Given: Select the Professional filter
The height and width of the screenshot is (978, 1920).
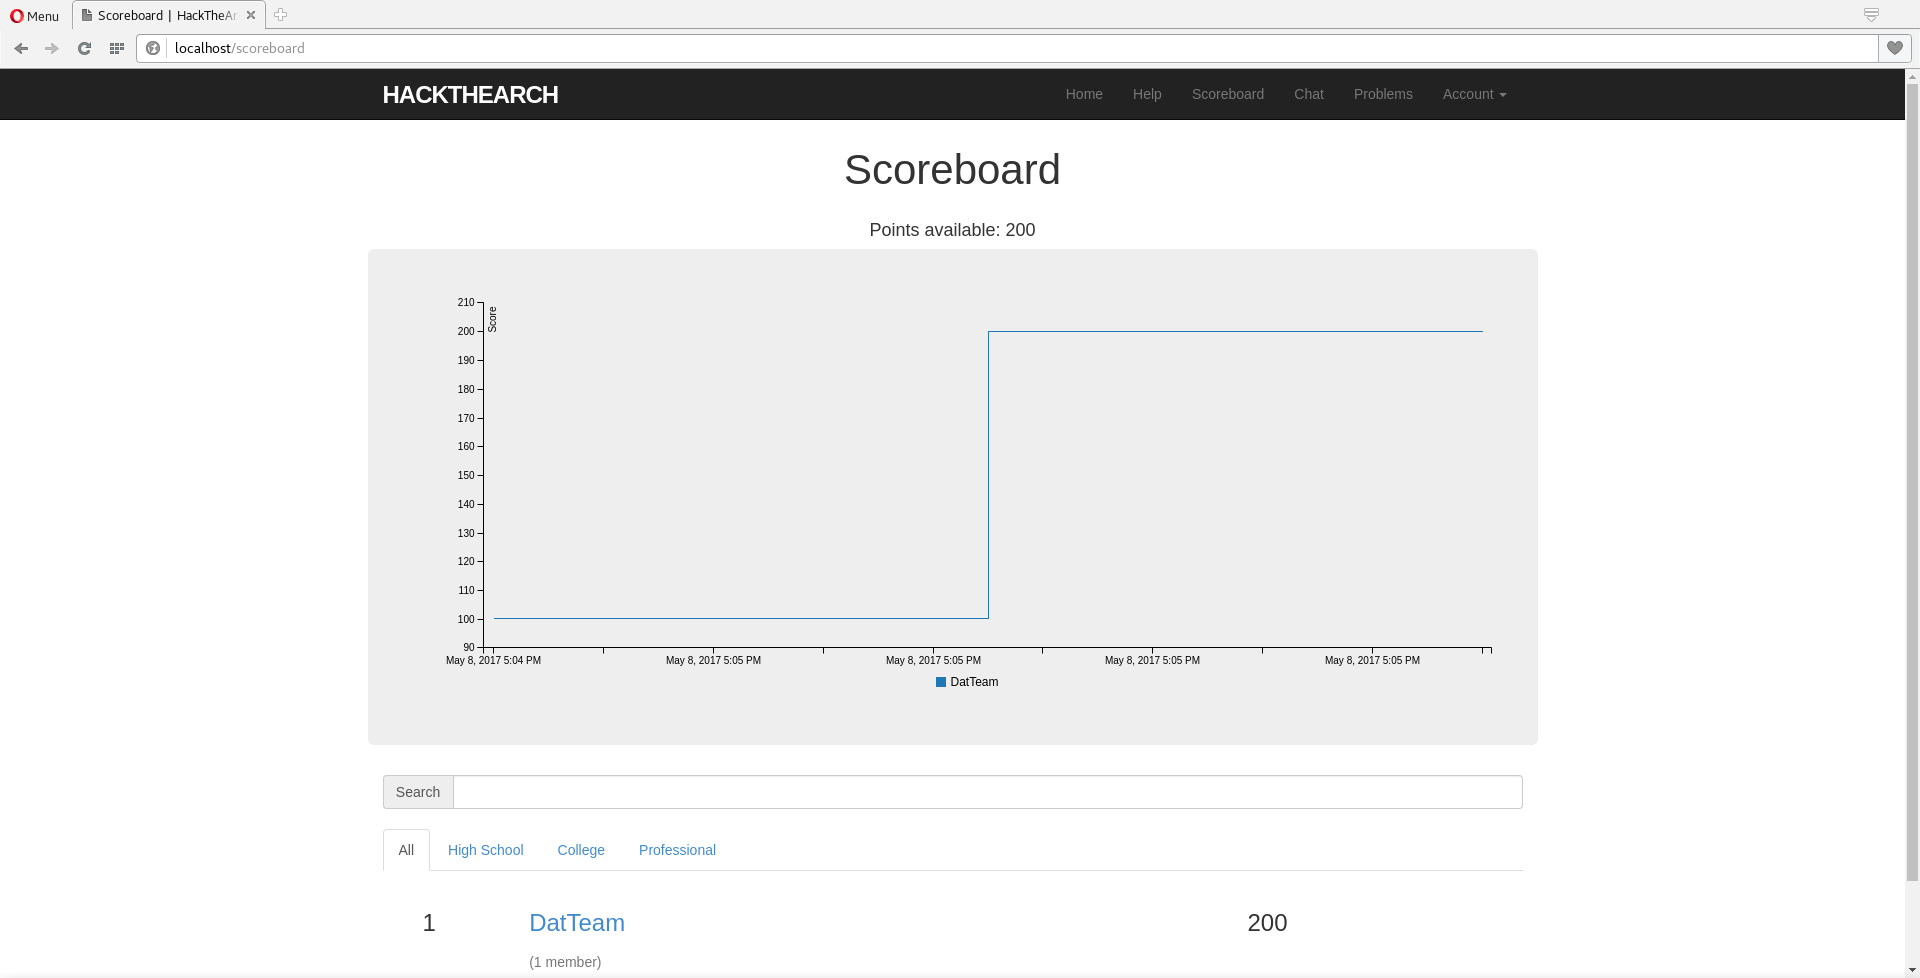Looking at the screenshot, I should click(x=677, y=850).
